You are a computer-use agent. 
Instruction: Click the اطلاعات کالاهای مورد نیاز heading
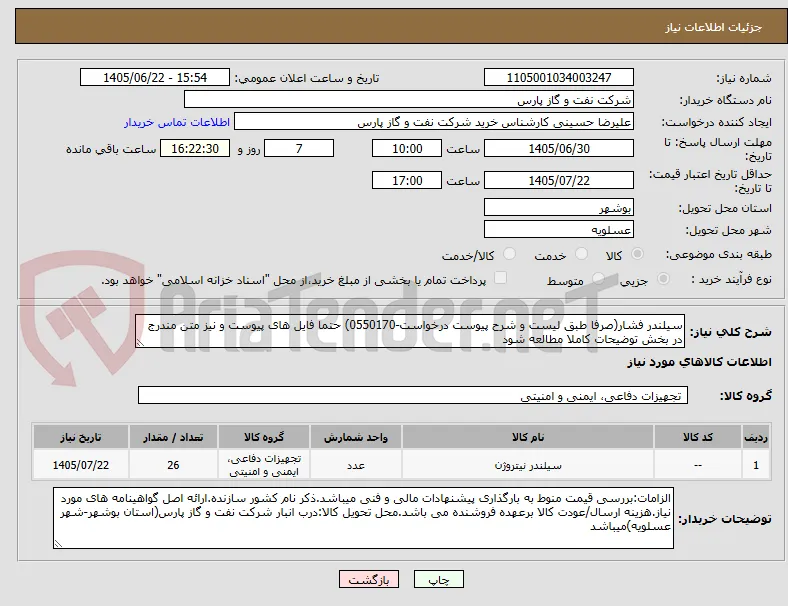coord(699,362)
